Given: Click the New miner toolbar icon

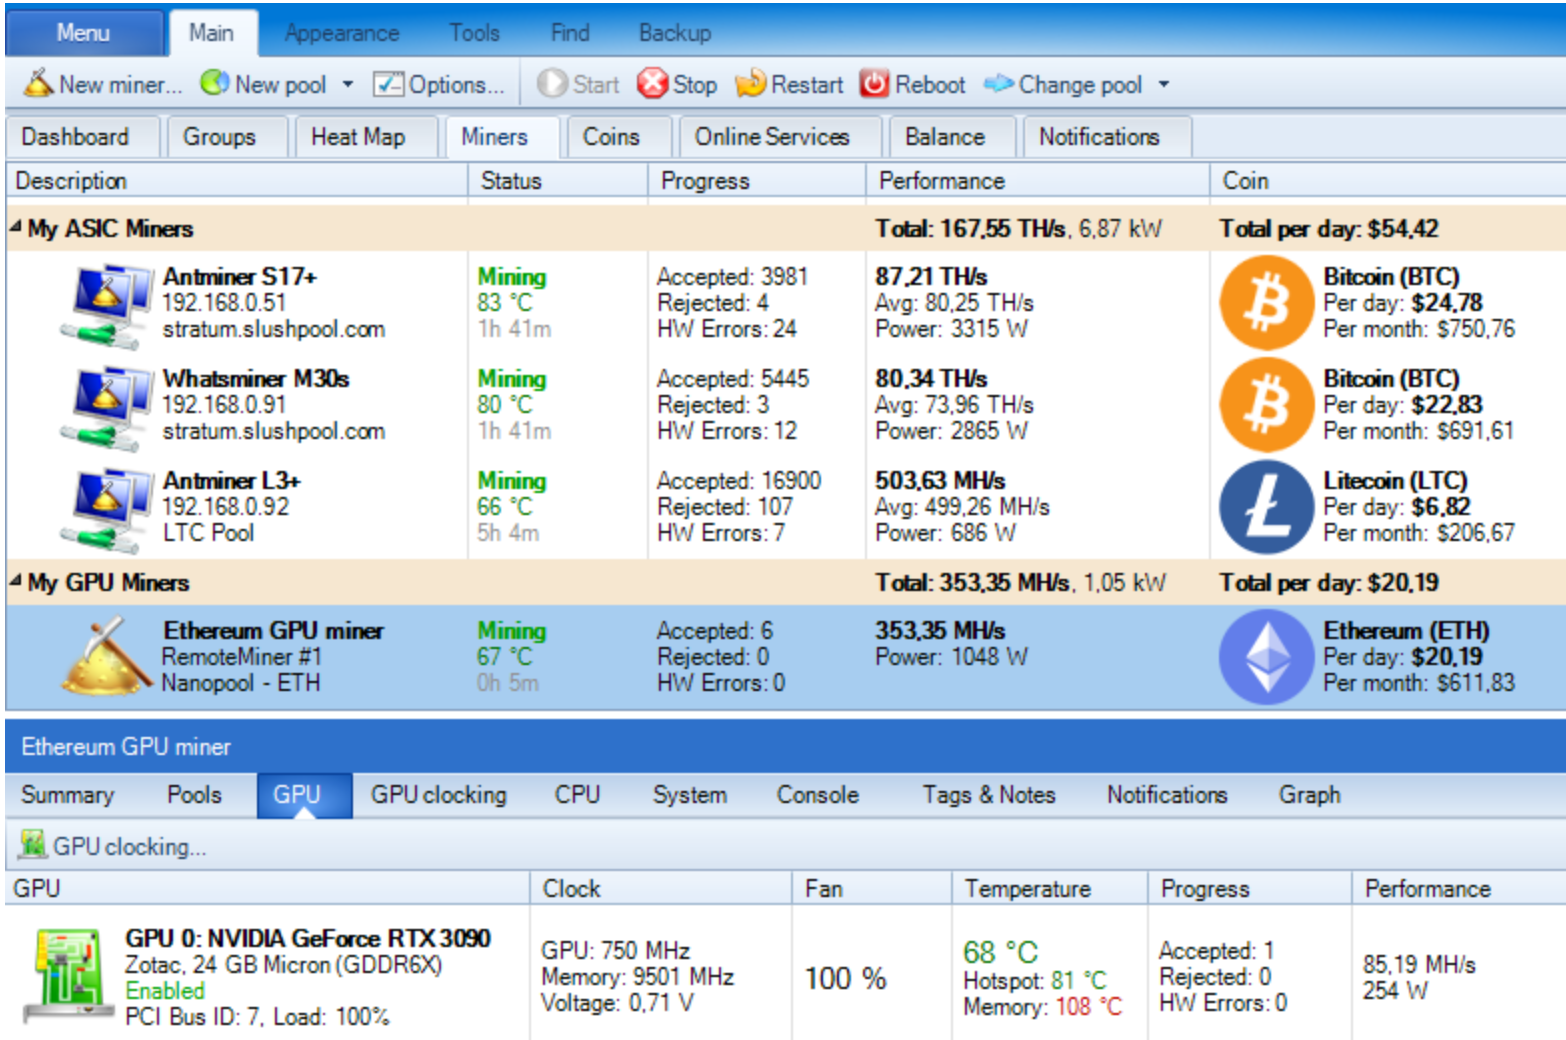Looking at the screenshot, I should pyautogui.click(x=38, y=84).
